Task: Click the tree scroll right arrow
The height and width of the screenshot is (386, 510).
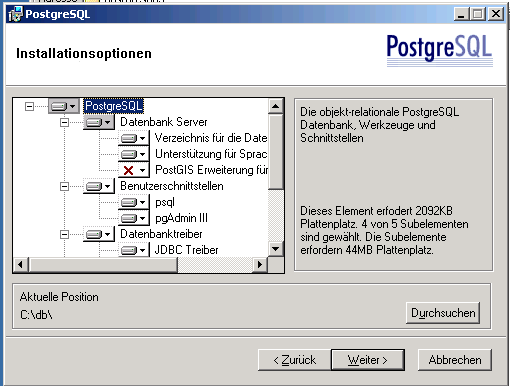Action: point(260,265)
